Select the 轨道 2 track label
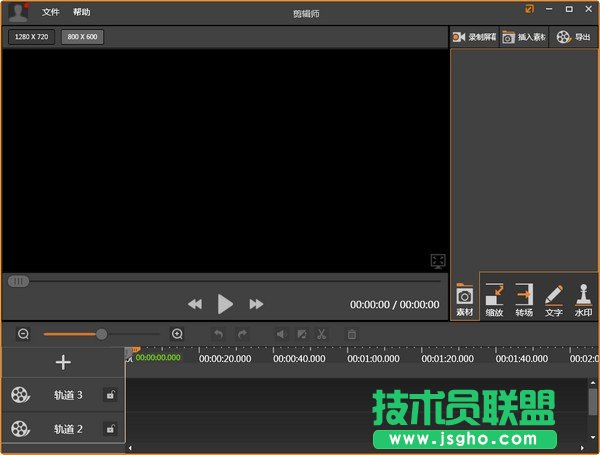The image size is (600, 455). click(x=68, y=429)
